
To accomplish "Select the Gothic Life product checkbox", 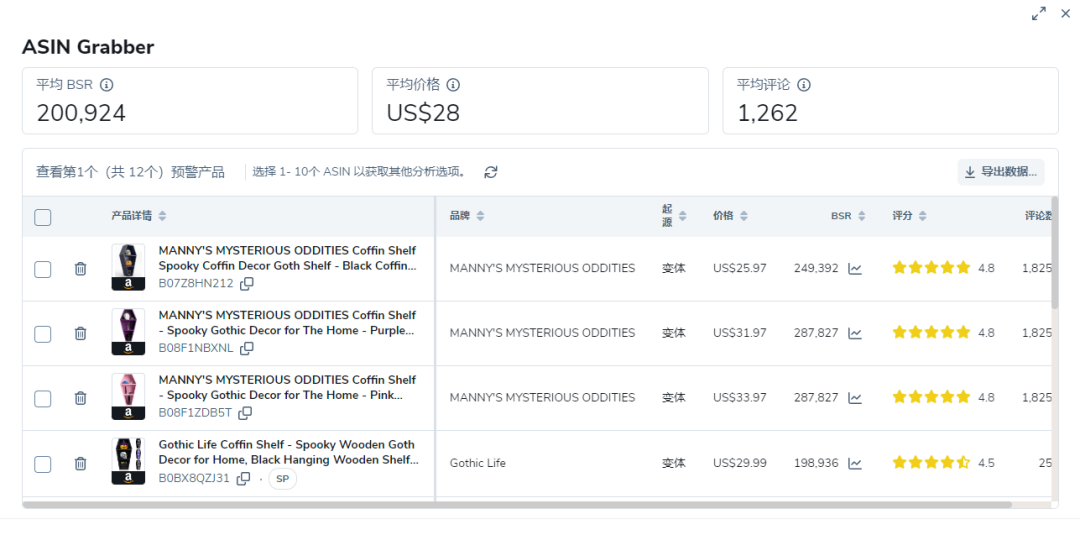I will pos(43,464).
